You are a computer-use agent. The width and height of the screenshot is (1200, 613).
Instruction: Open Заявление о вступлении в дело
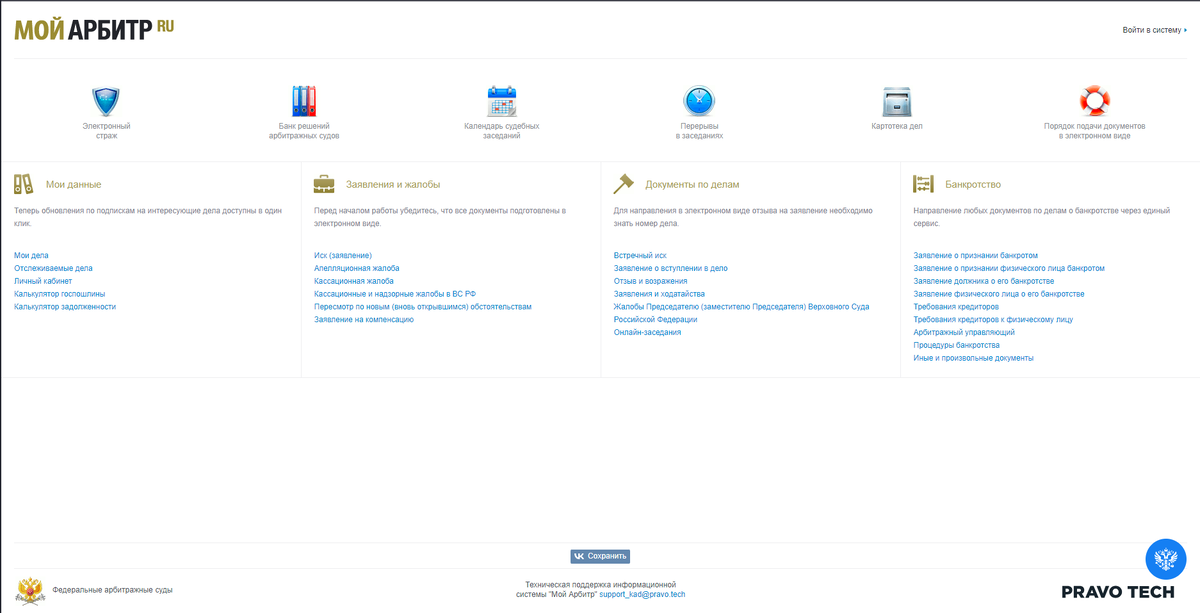click(671, 268)
